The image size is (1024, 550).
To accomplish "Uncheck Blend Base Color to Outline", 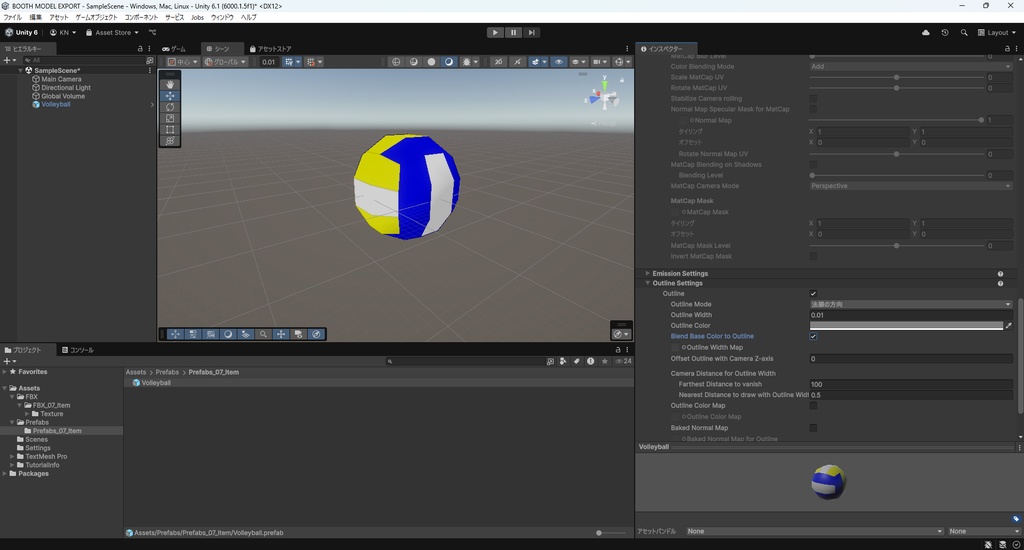I will pyautogui.click(x=813, y=336).
